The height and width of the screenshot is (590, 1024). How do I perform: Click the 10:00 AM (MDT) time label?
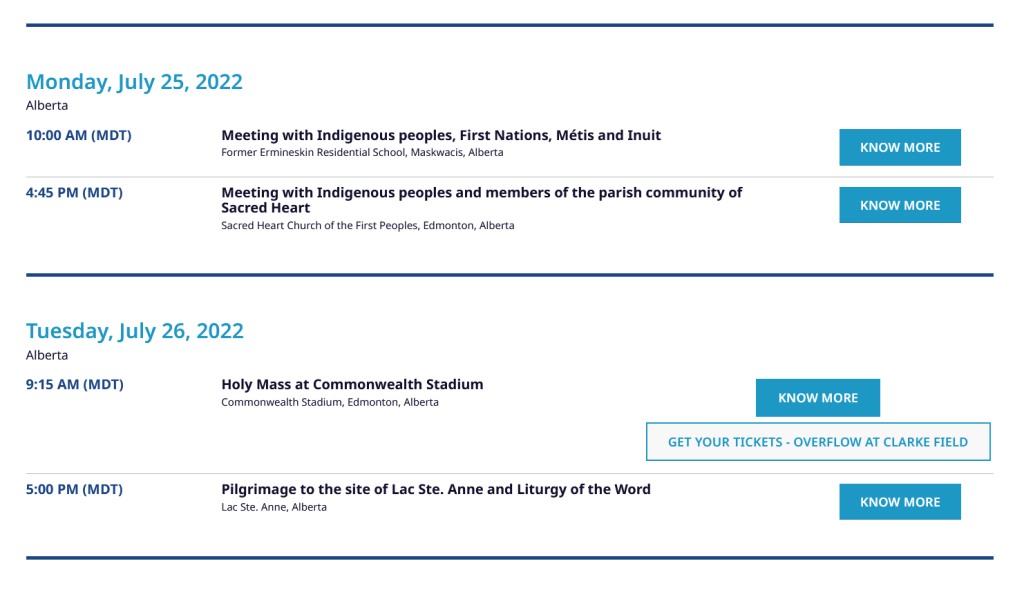coord(79,135)
